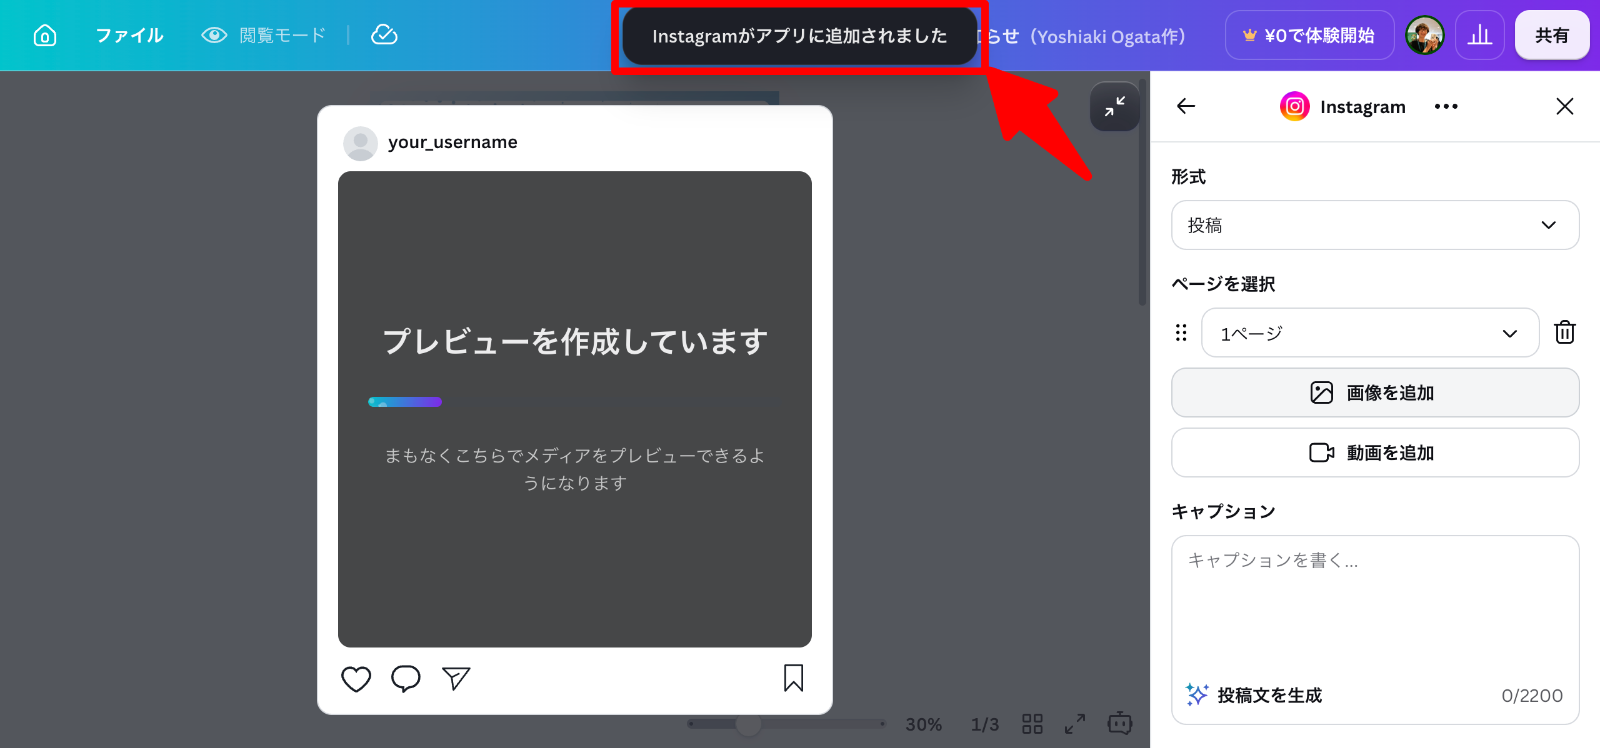Viewport: 1600px width, 748px height.
Task: Click the your_username label in preview
Action: 453,142
